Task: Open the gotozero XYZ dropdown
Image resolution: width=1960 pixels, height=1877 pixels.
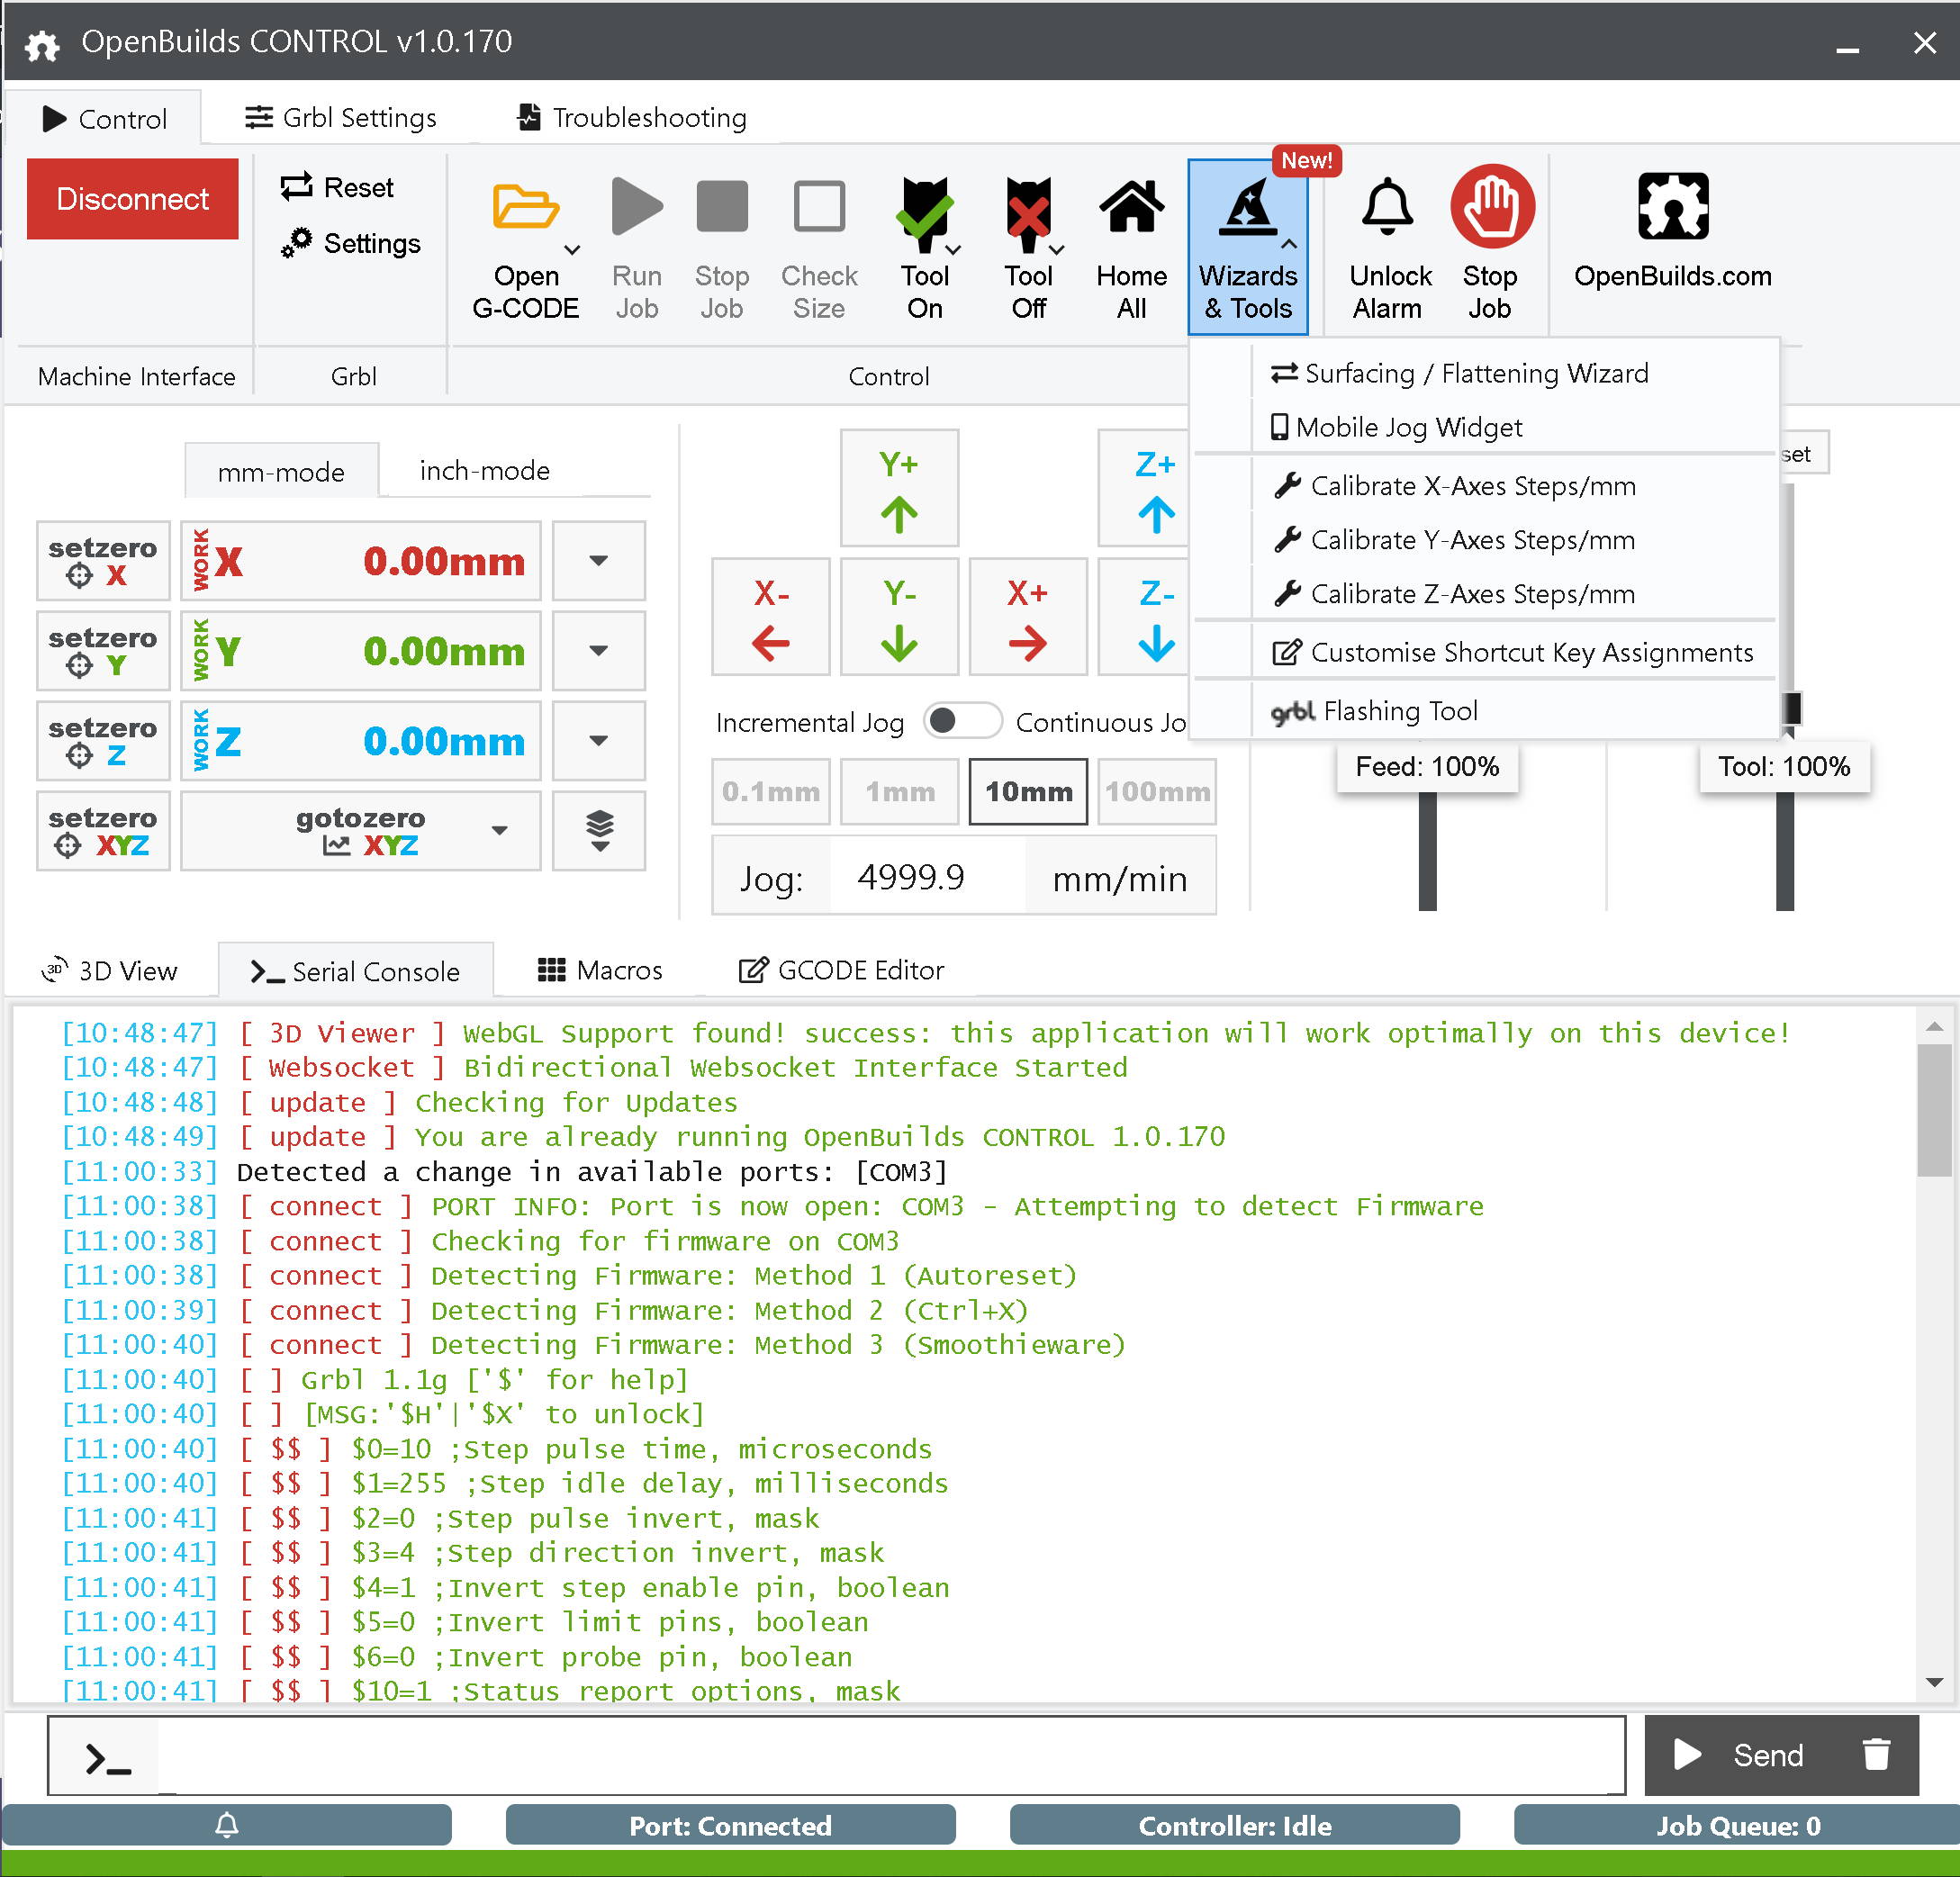Action: pos(360,831)
